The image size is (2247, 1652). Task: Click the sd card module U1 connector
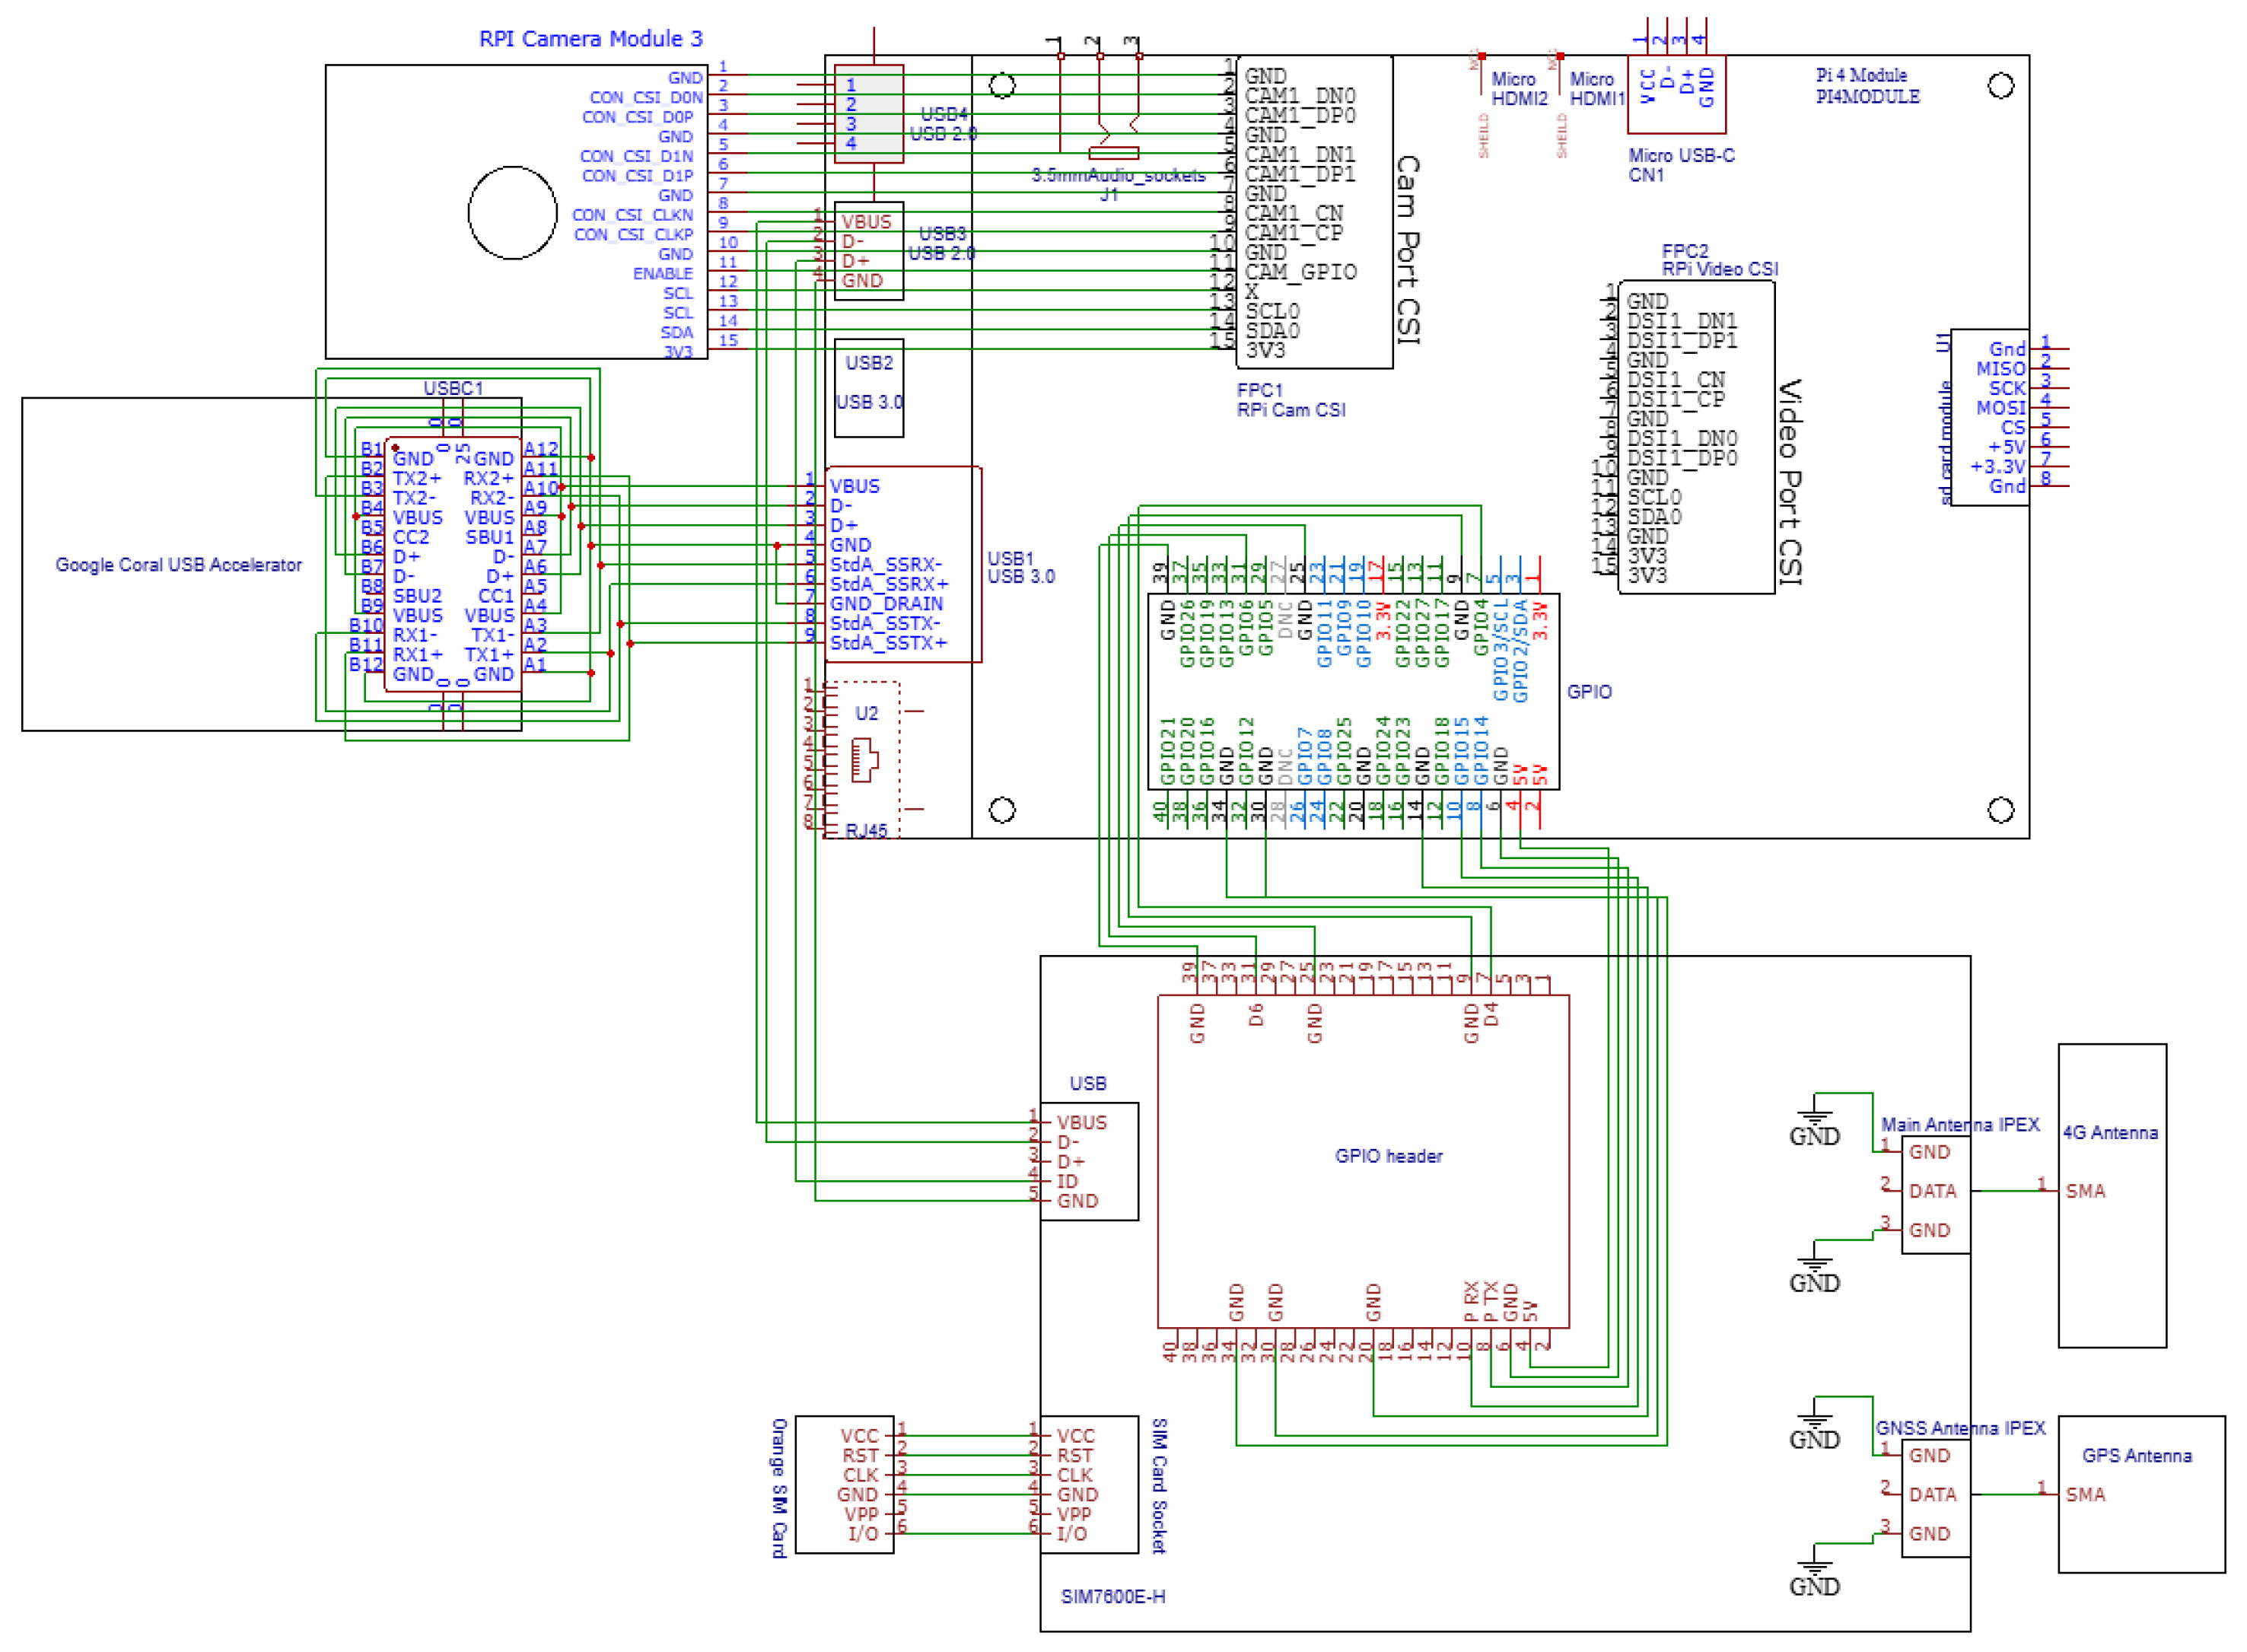coord(1988,418)
